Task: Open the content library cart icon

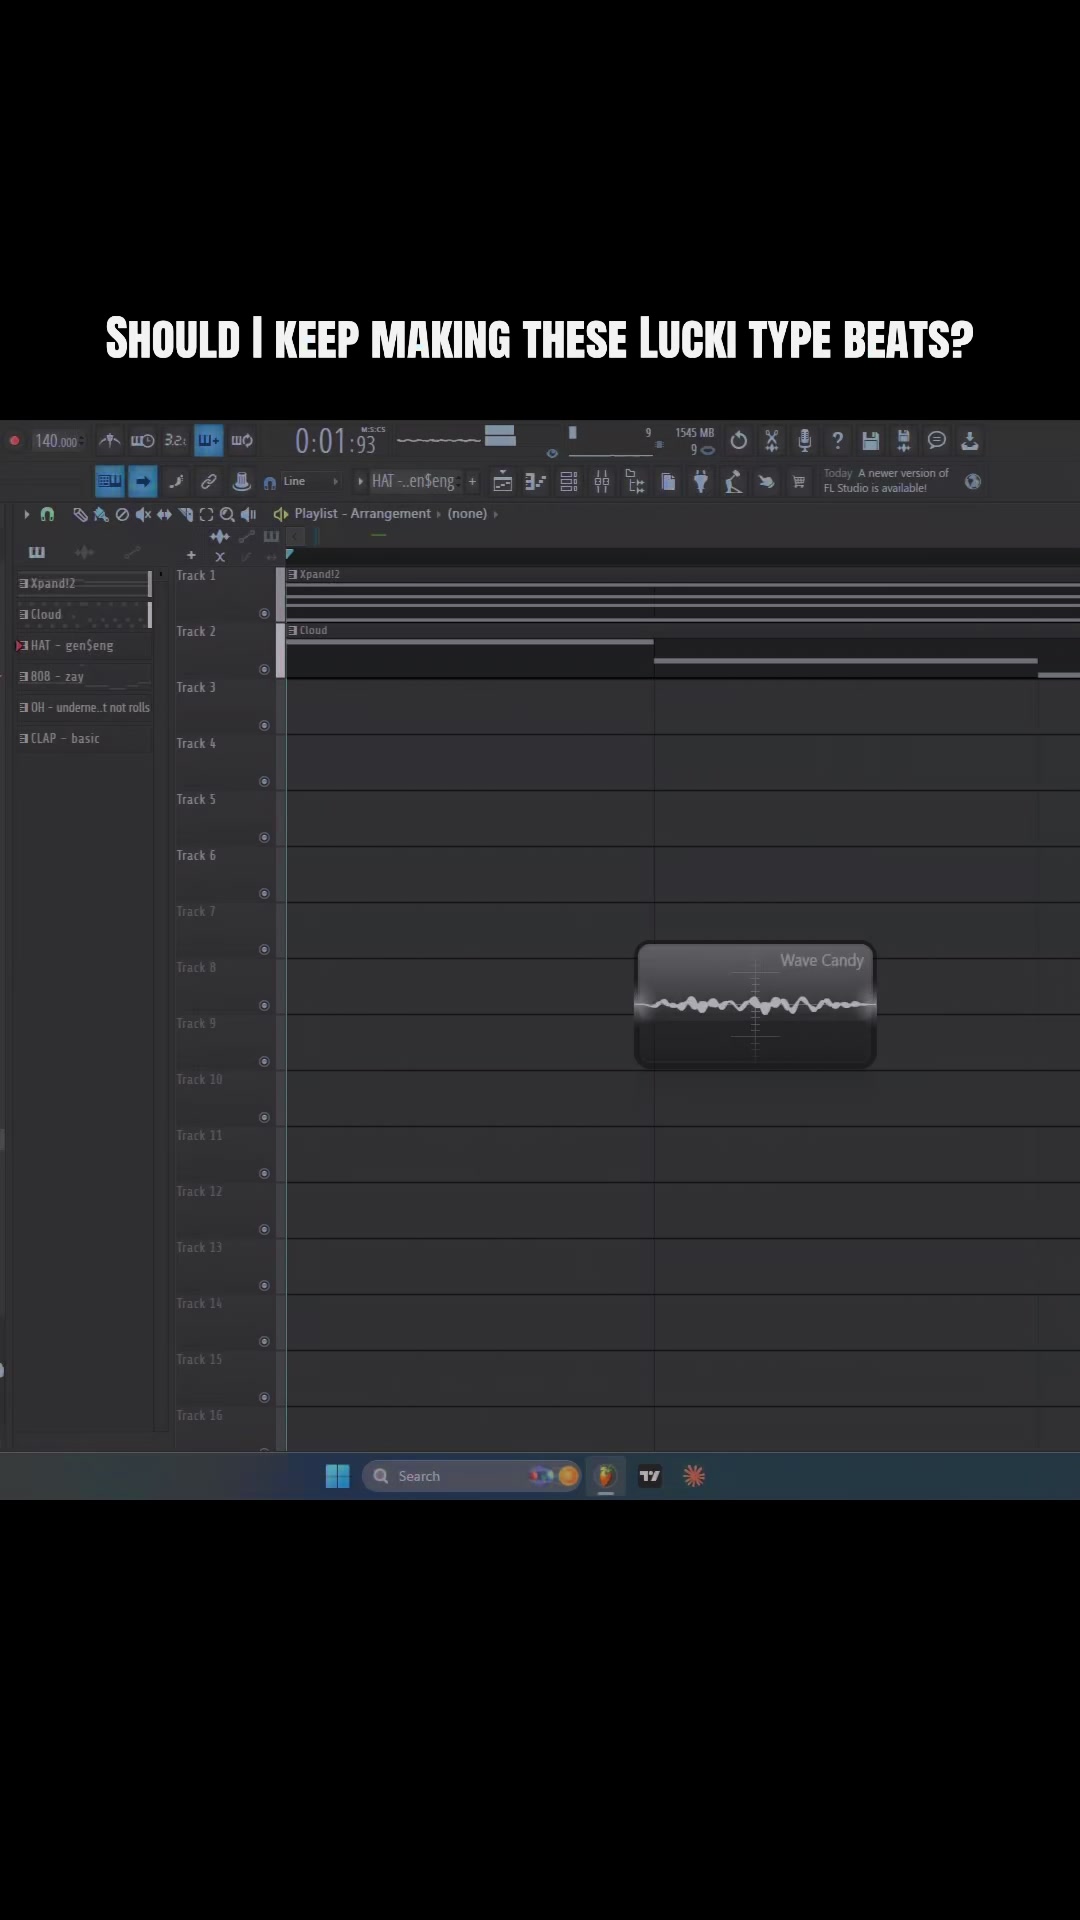Action: pos(799,482)
